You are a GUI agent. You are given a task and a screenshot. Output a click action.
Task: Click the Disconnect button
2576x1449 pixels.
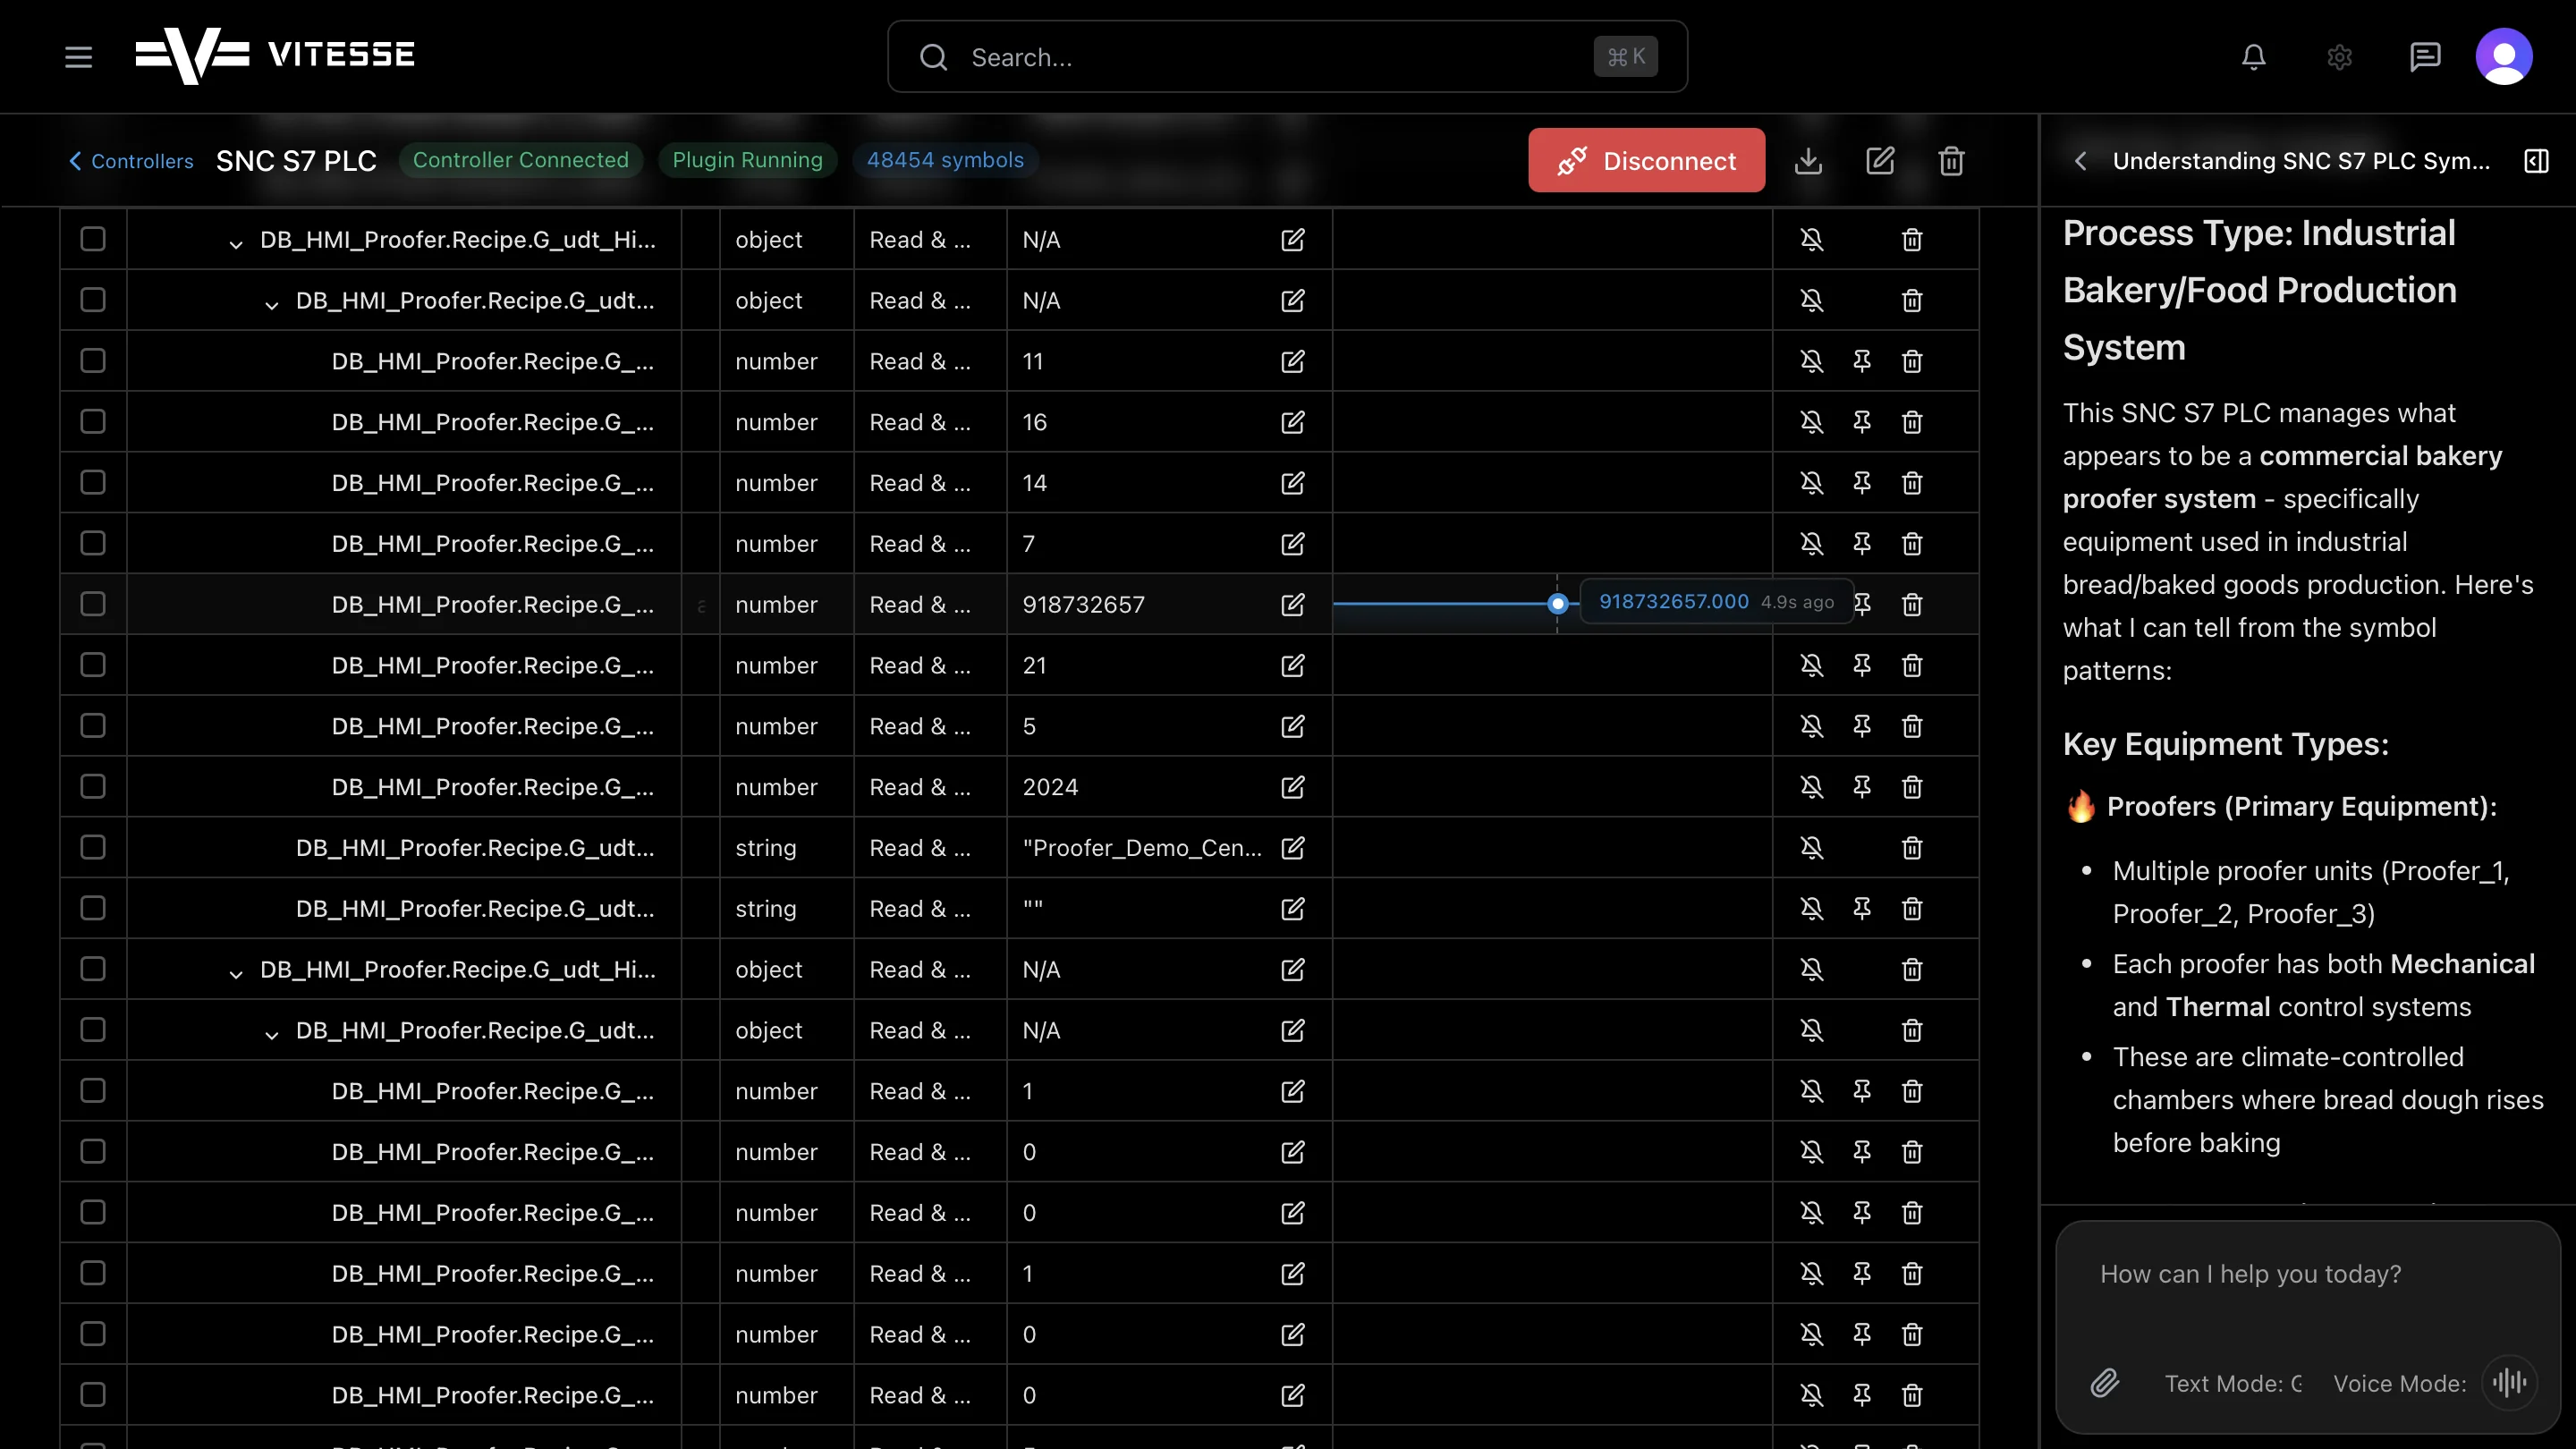(1646, 160)
